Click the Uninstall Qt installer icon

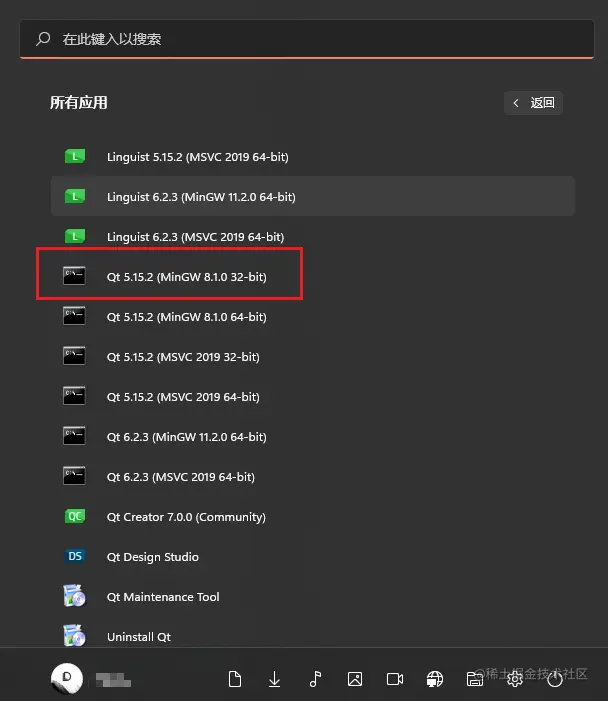tap(74, 636)
